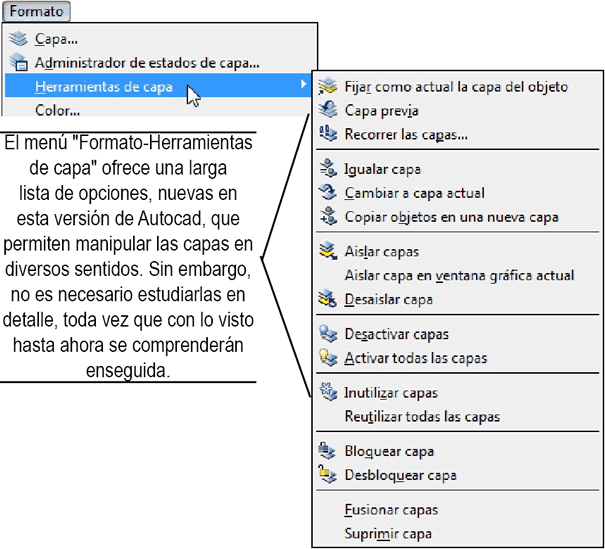This screenshot has height=549, width=605.
Task: Select Desbloquear capa option
Action: [x=401, y=476]
